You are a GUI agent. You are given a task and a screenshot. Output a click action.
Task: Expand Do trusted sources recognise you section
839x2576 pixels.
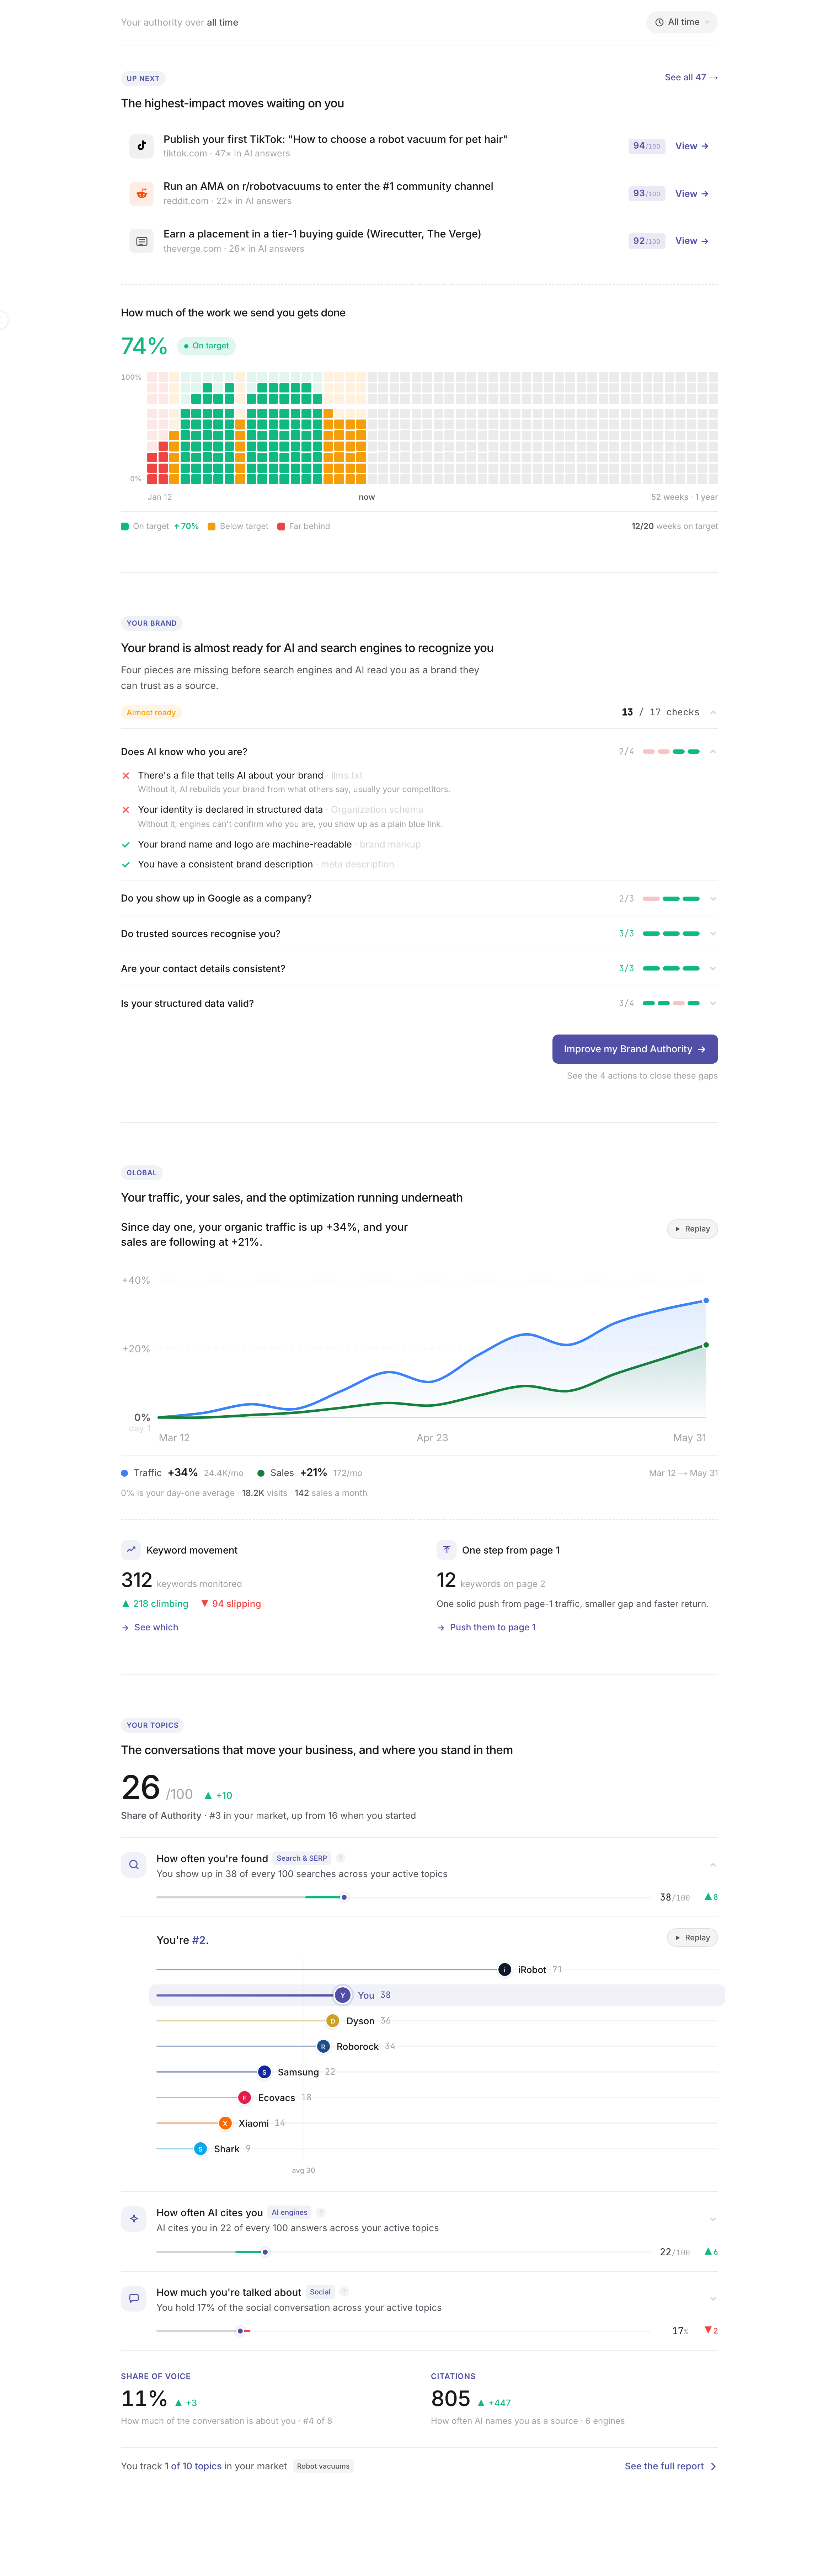713,934
